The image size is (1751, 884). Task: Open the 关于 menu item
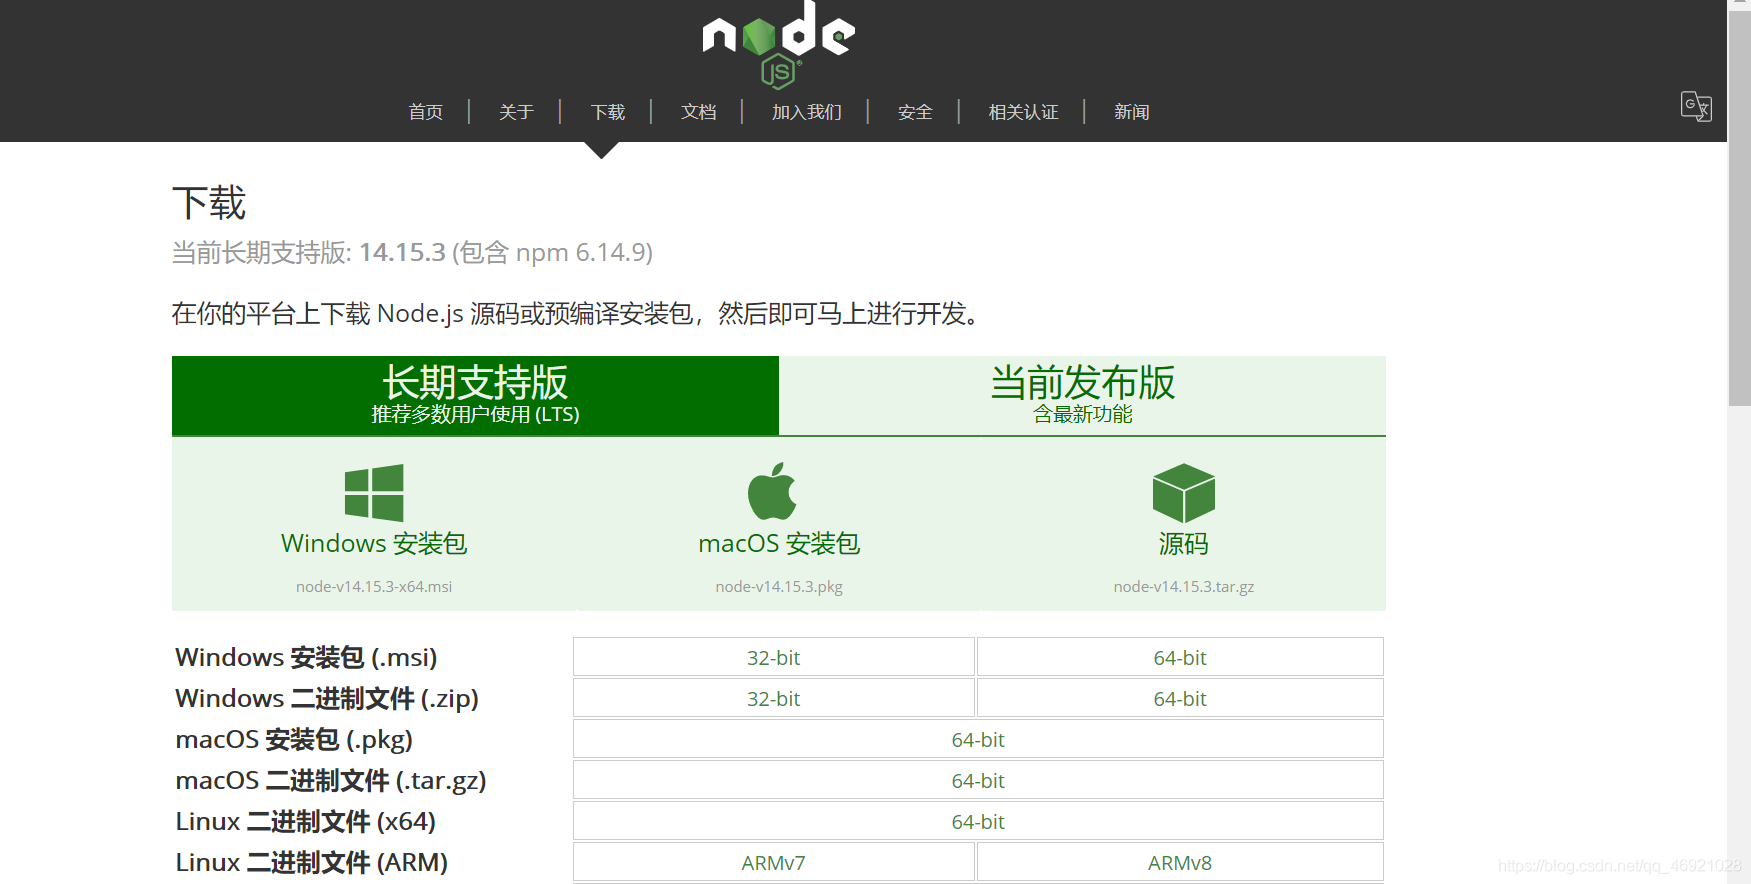point(516,112)
